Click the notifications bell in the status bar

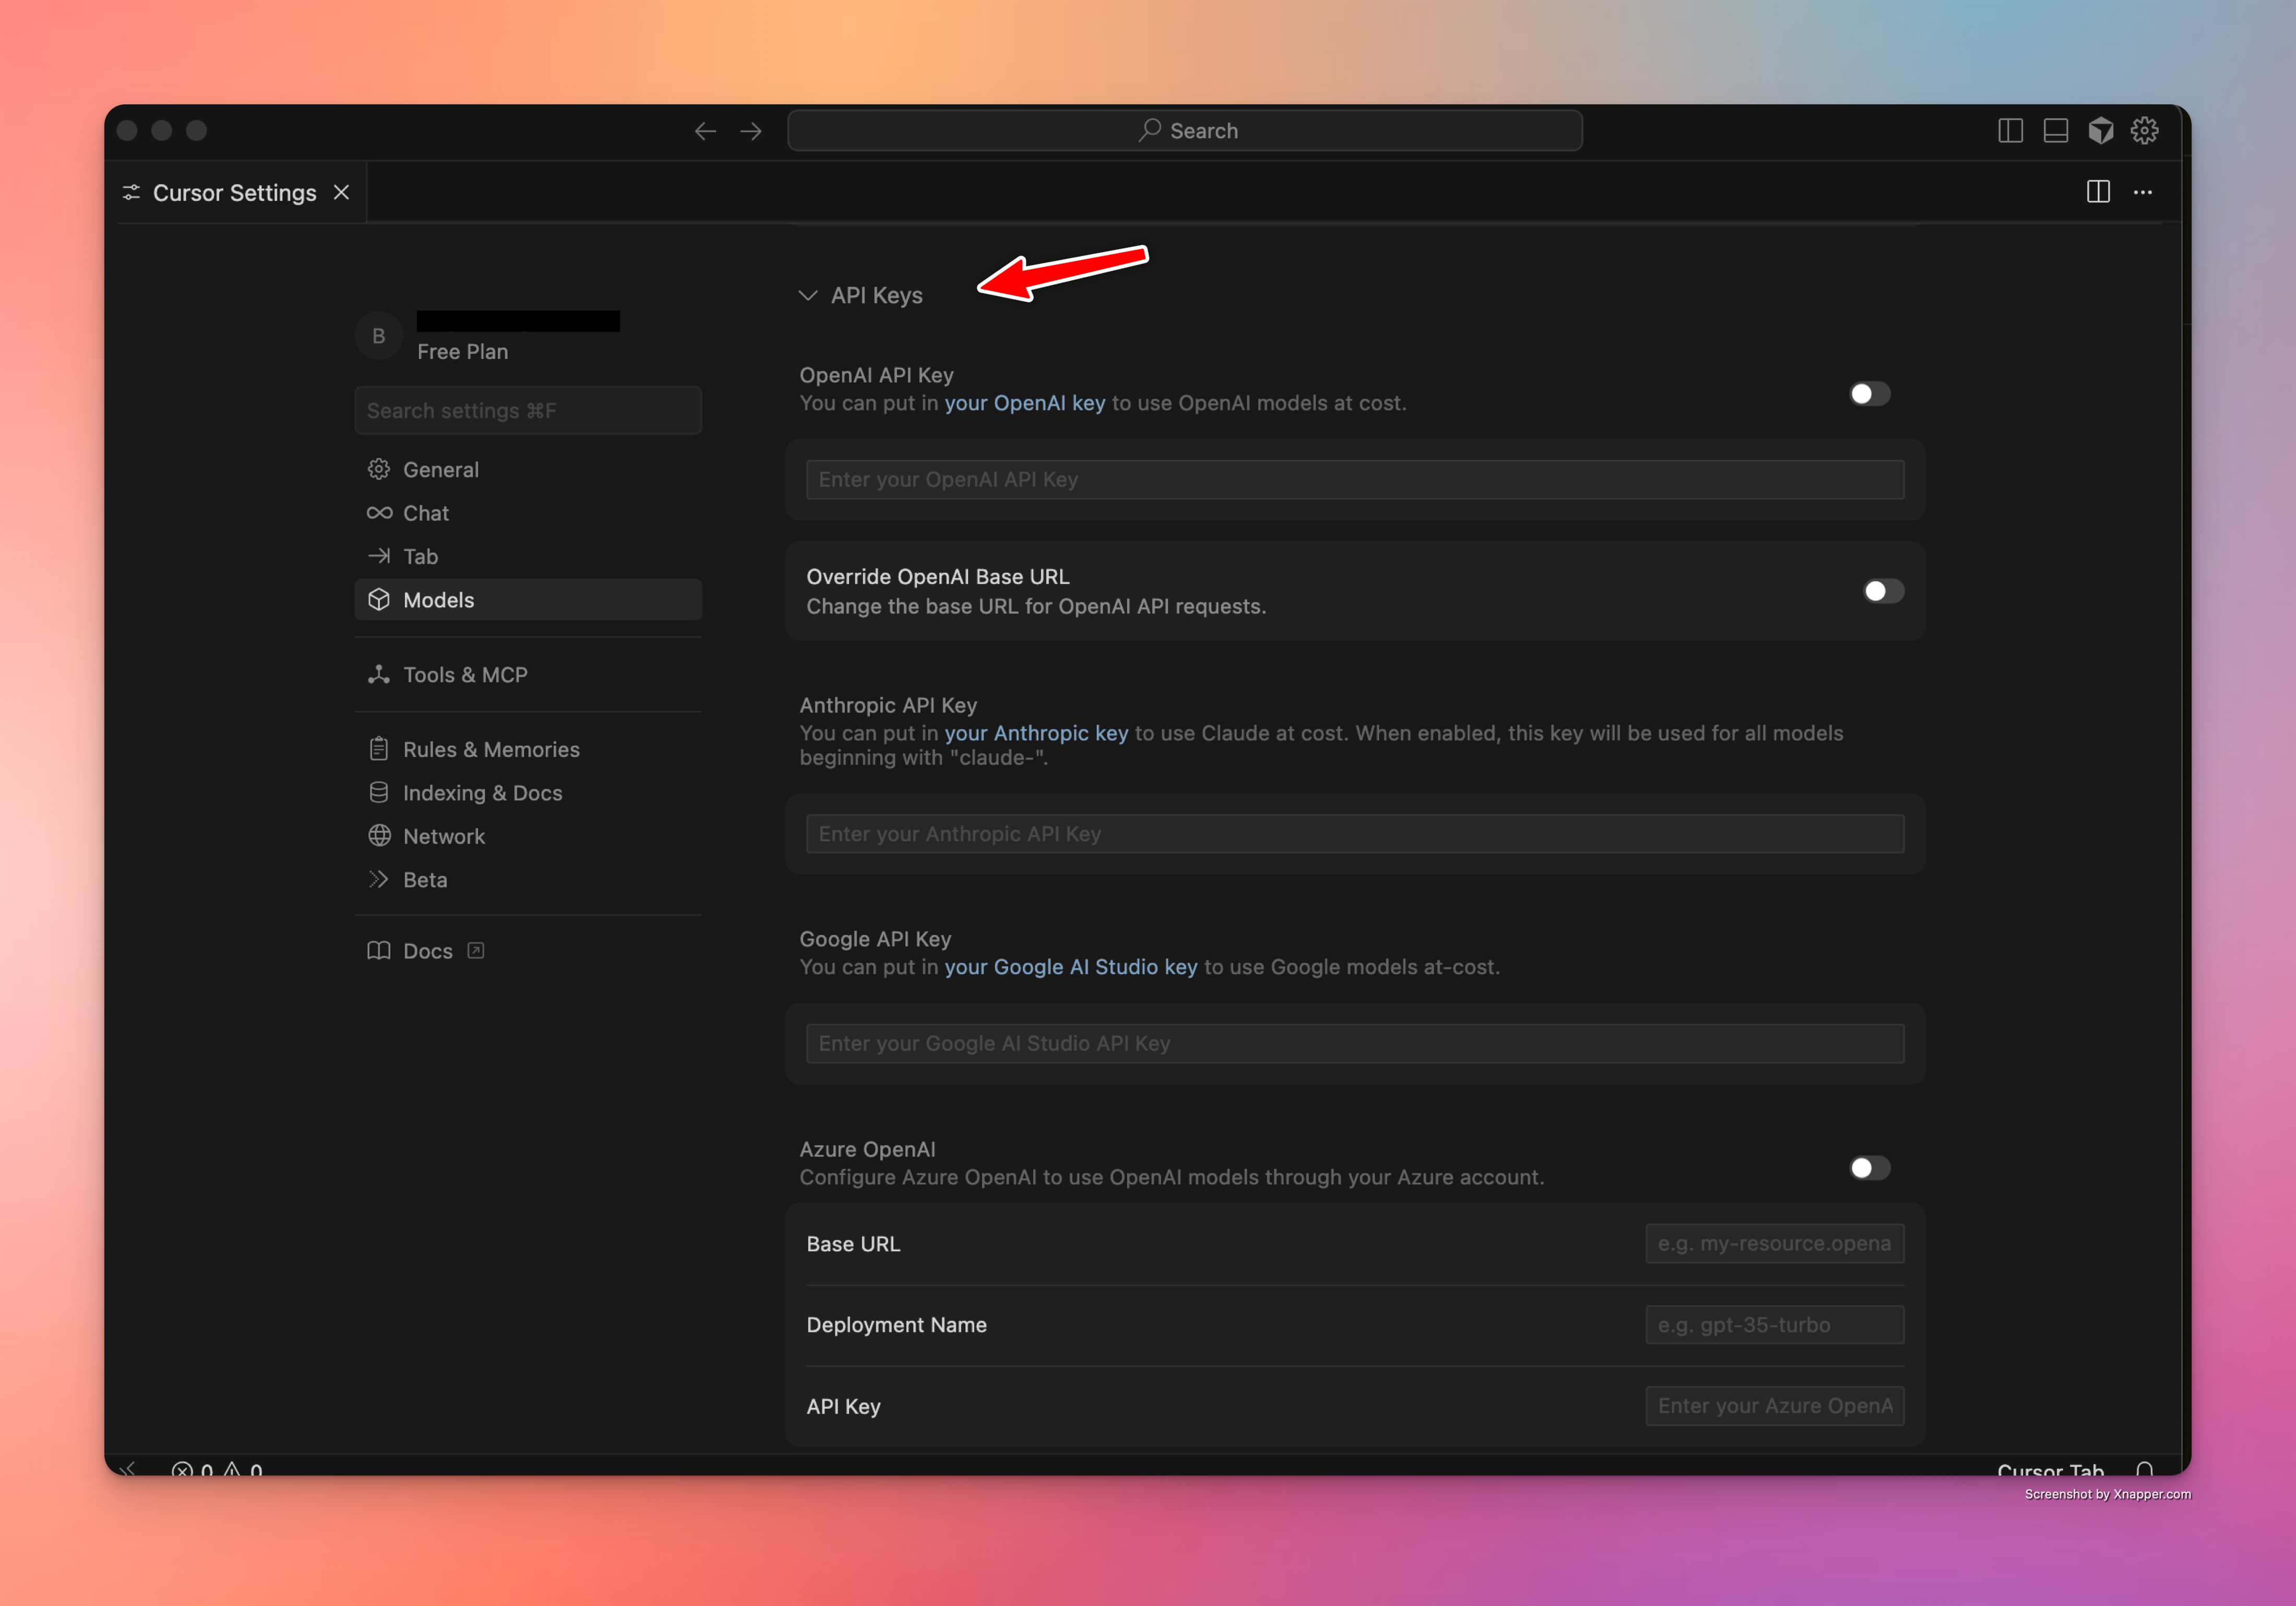(x=2144, y=1469)
